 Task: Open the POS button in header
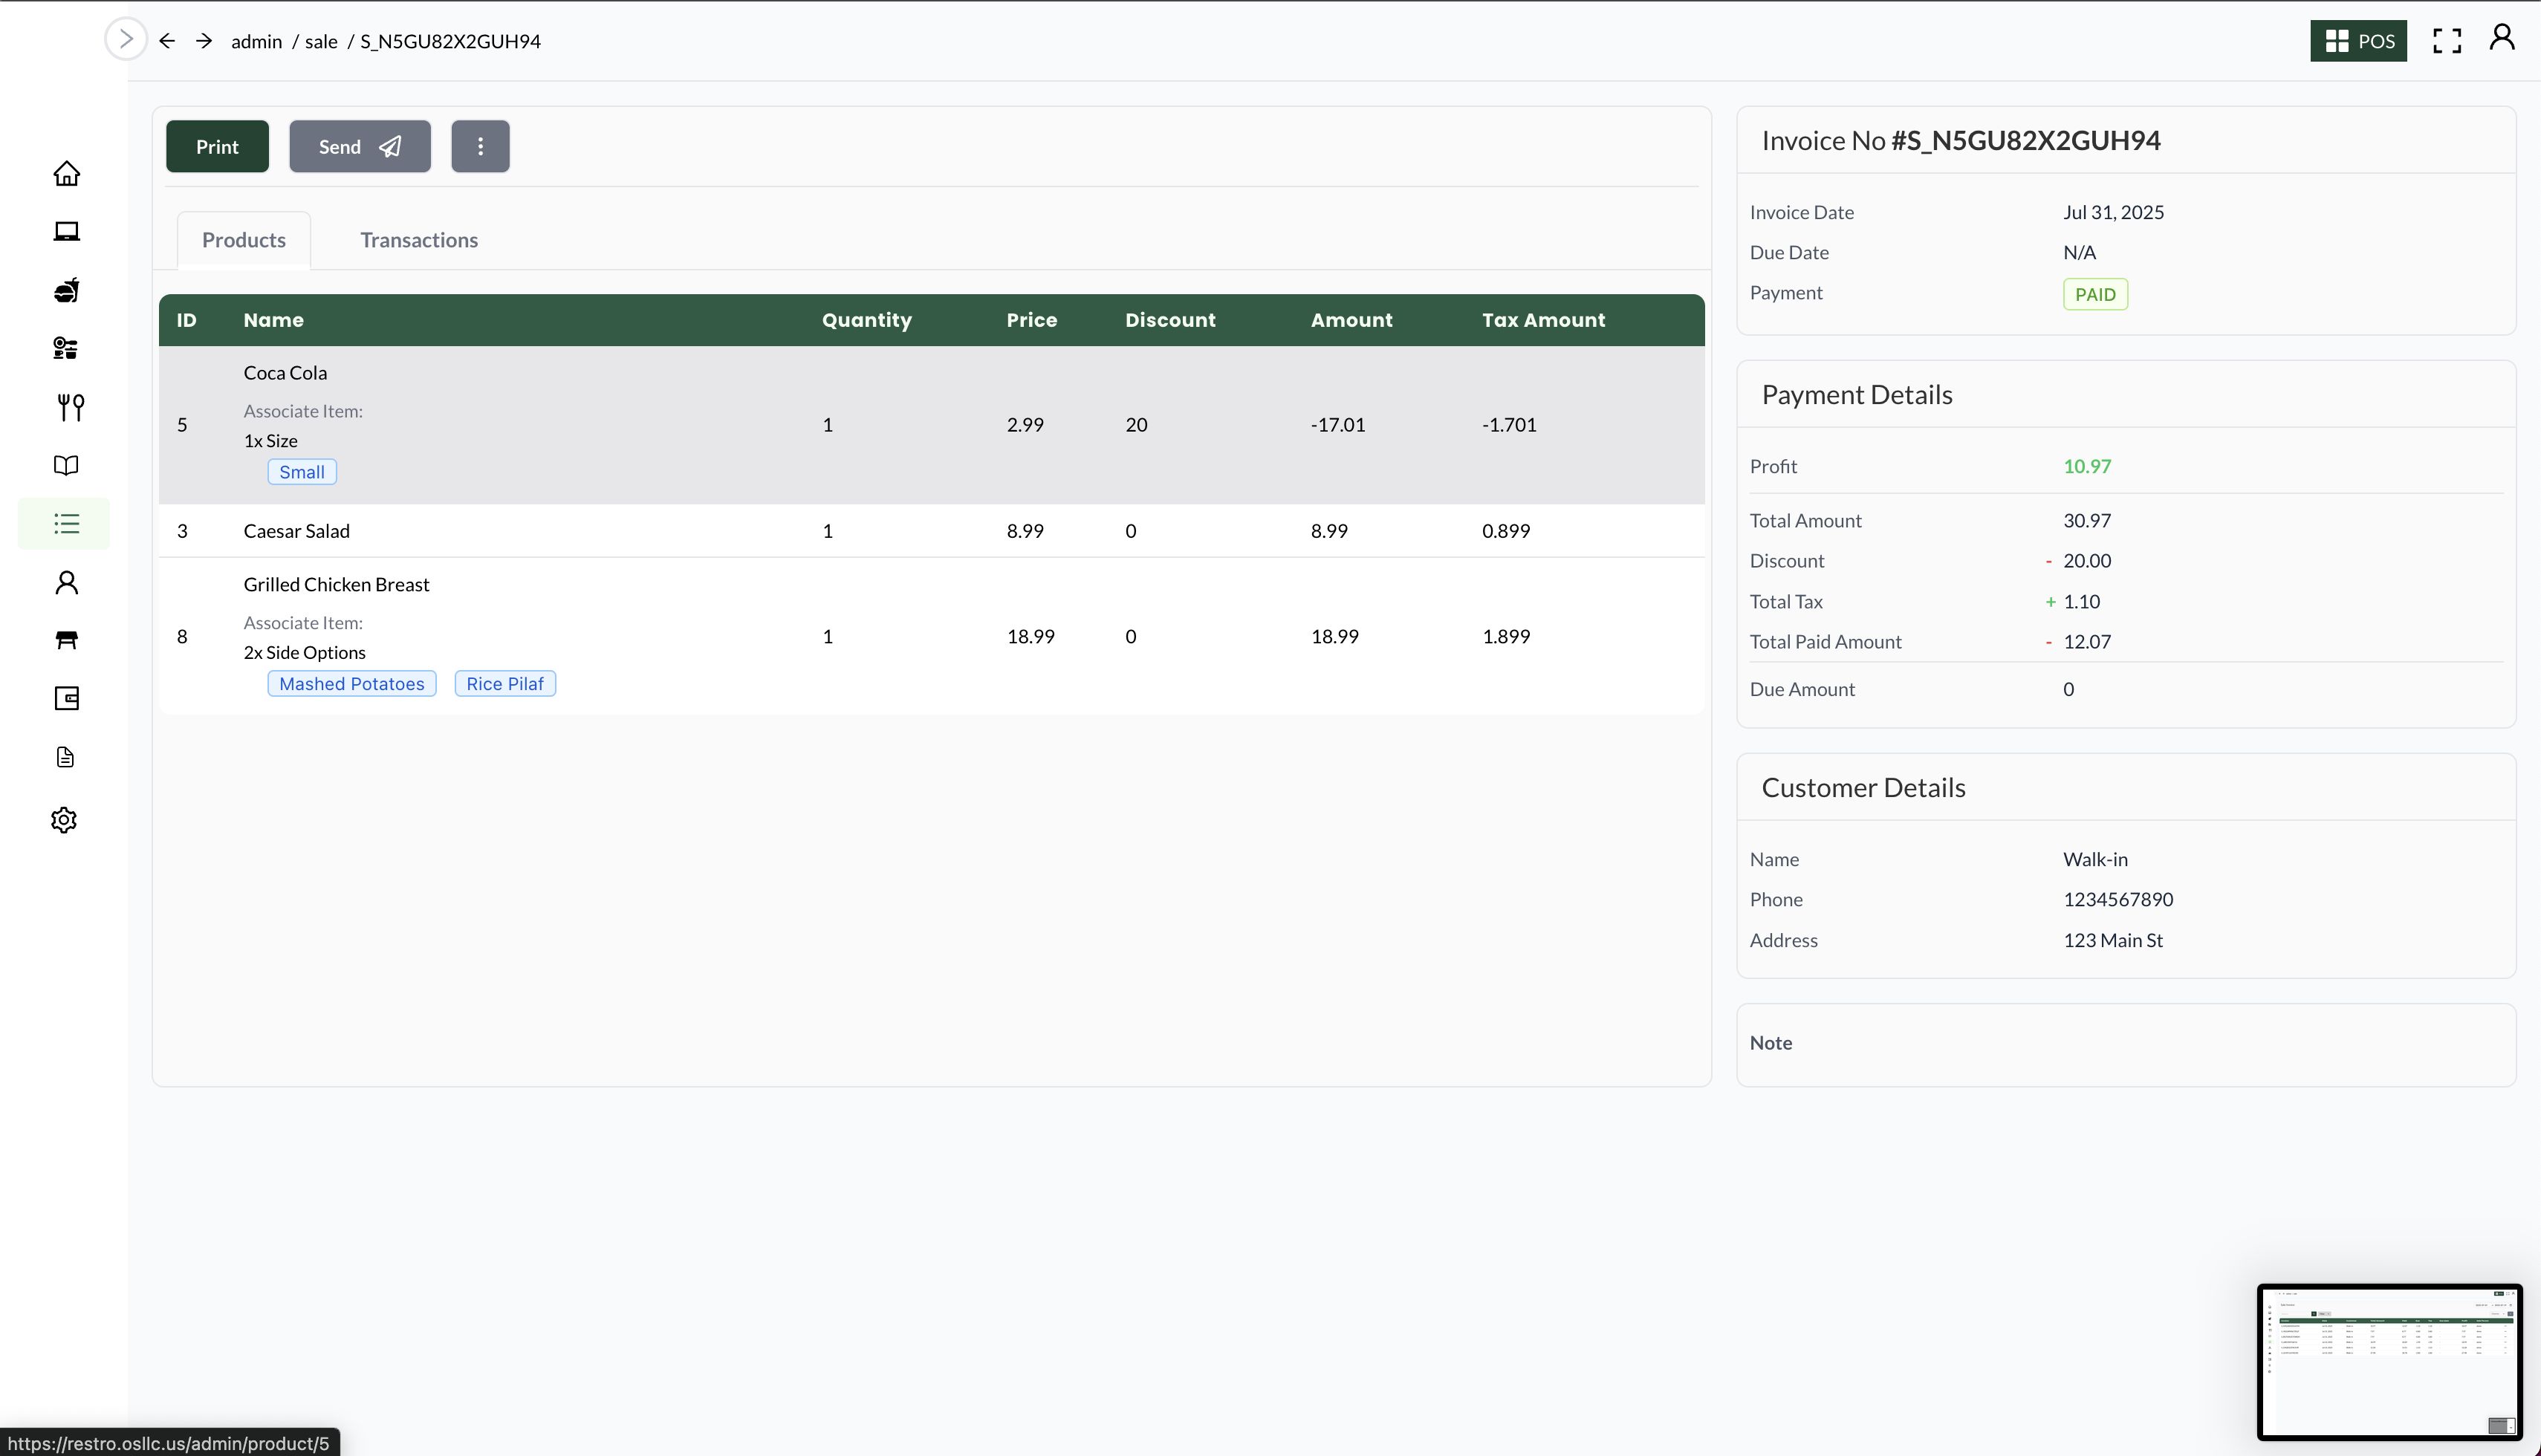[2358, 41]
